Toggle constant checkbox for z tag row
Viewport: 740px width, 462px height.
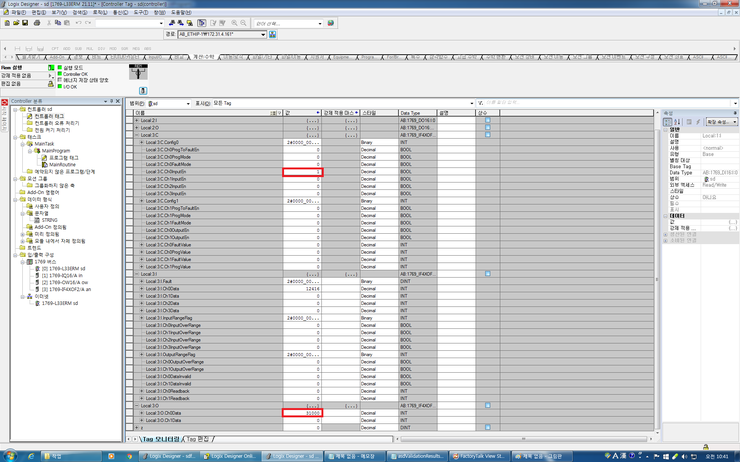tap(488, 428)
